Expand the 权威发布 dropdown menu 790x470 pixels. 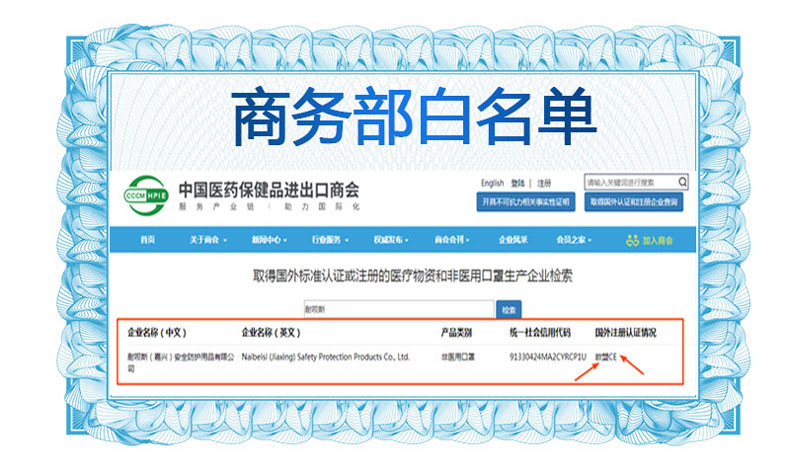(391, 240)
